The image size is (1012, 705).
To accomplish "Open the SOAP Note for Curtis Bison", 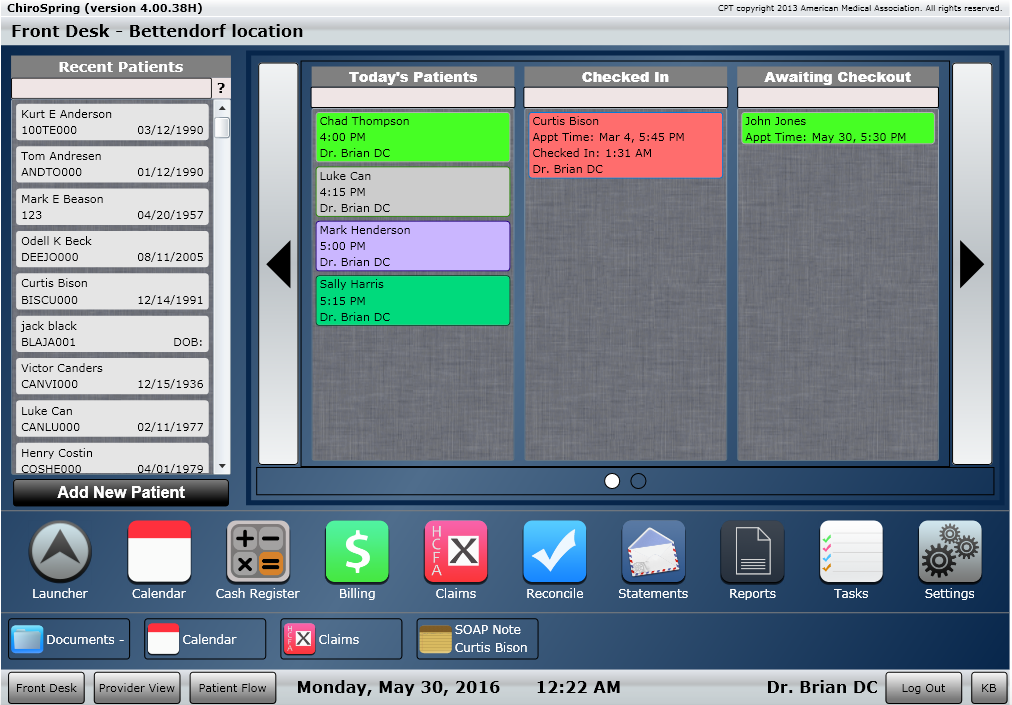I will click(477, 638).
